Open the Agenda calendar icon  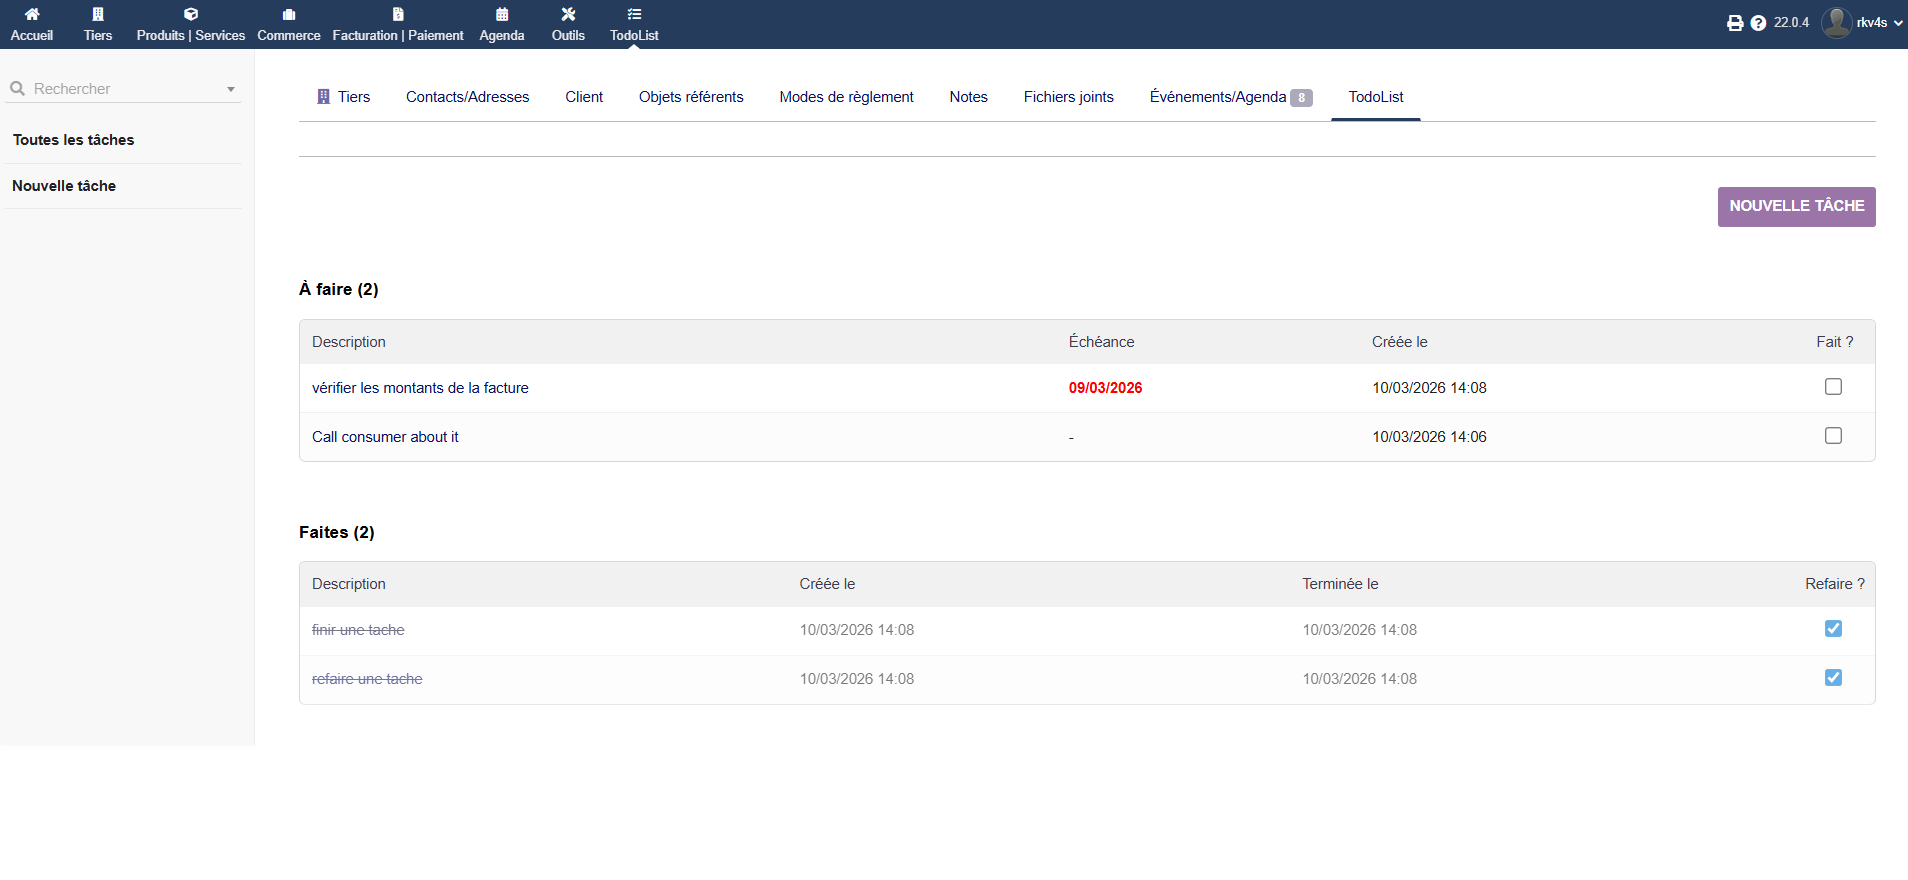502,15
